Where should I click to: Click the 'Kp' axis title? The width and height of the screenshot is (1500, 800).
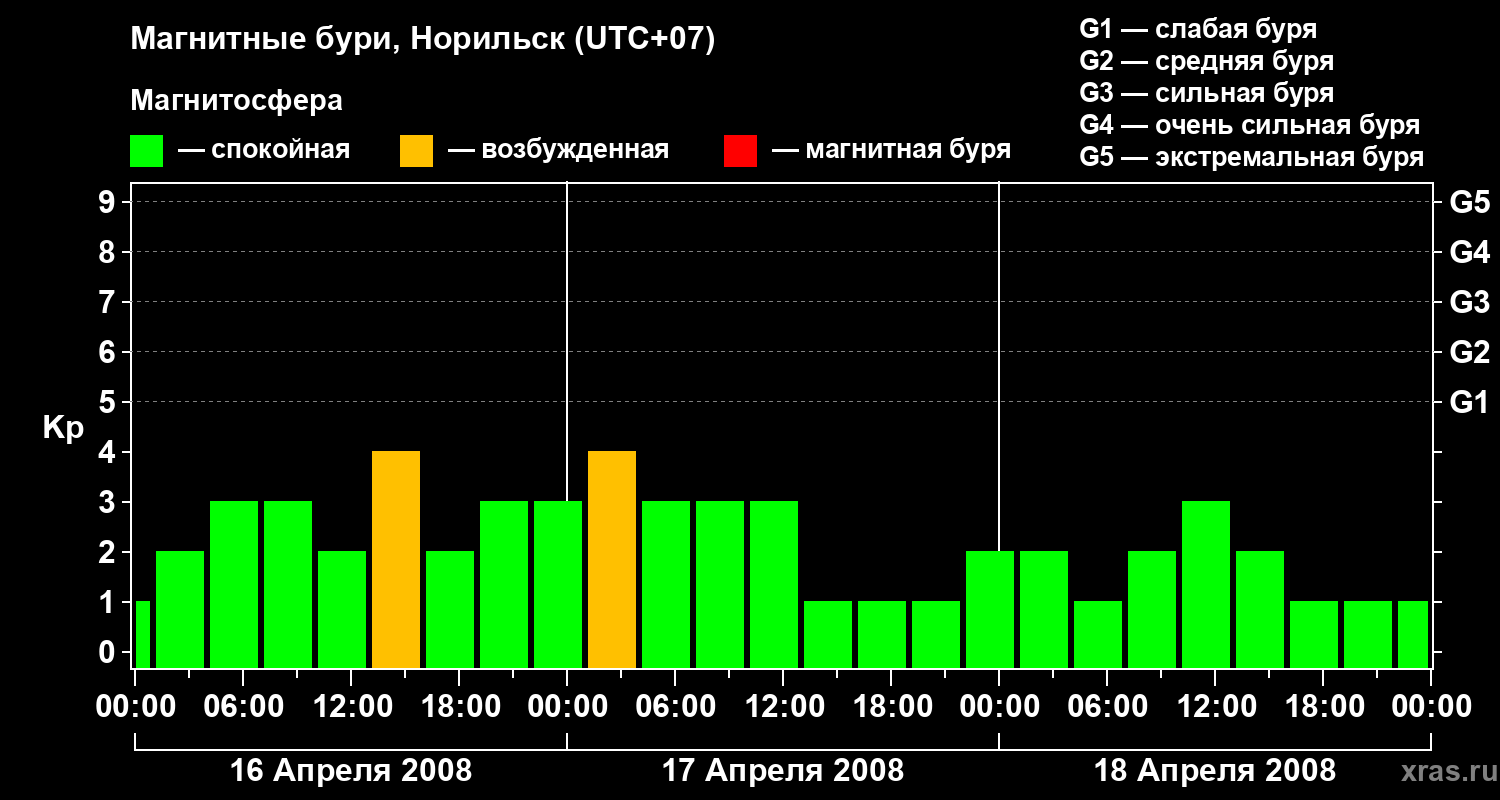pyautogui.click(x=63, y=428)
